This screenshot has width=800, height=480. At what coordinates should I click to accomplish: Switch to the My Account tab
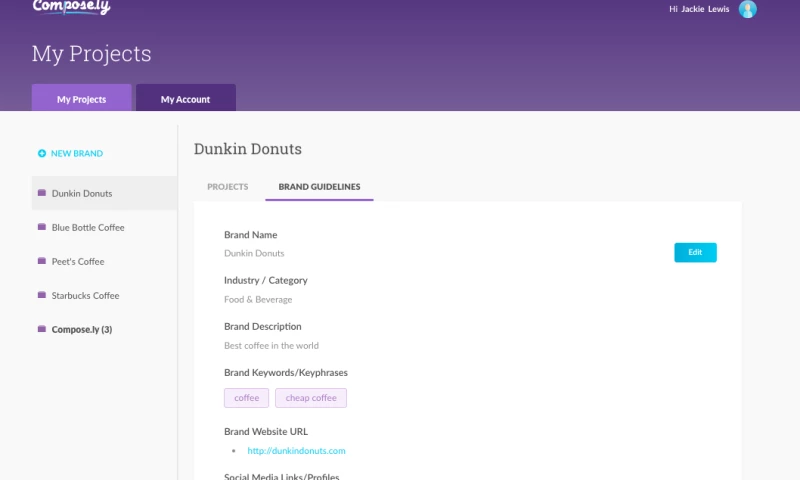pyautogui.click(x=186, y=99)
